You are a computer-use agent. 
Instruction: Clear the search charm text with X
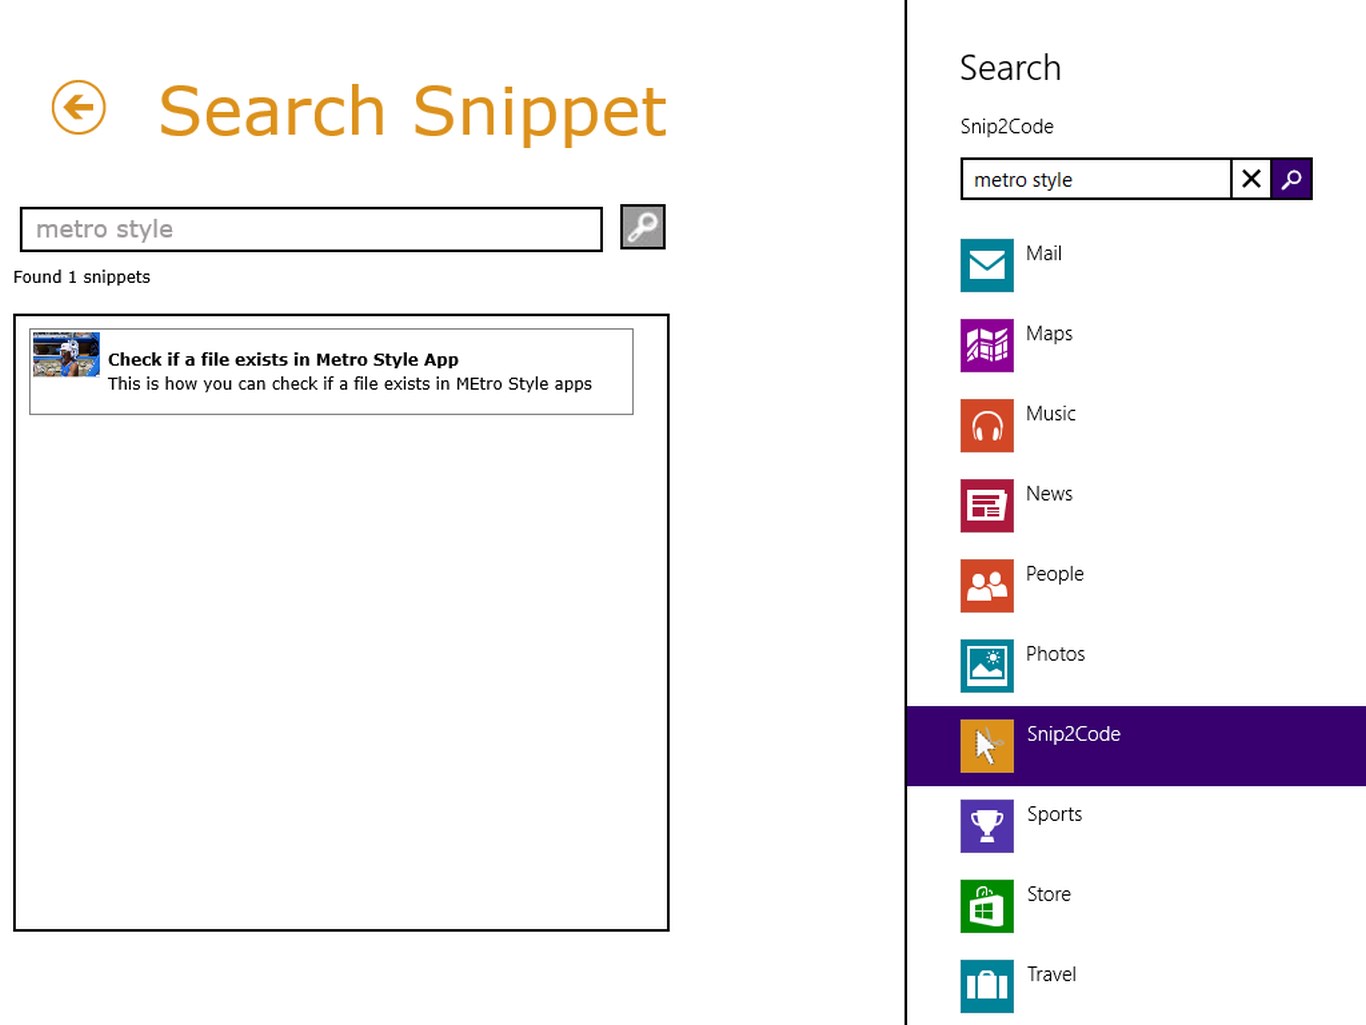coord(1251,179)
